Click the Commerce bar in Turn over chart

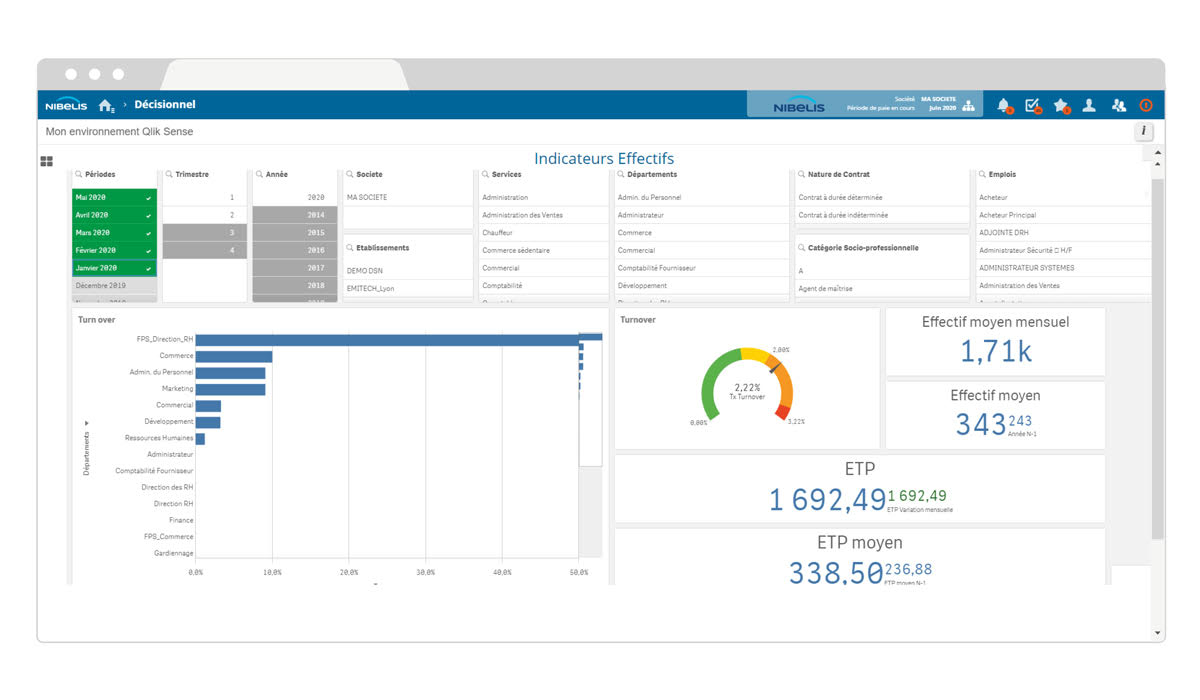[234, 356]
